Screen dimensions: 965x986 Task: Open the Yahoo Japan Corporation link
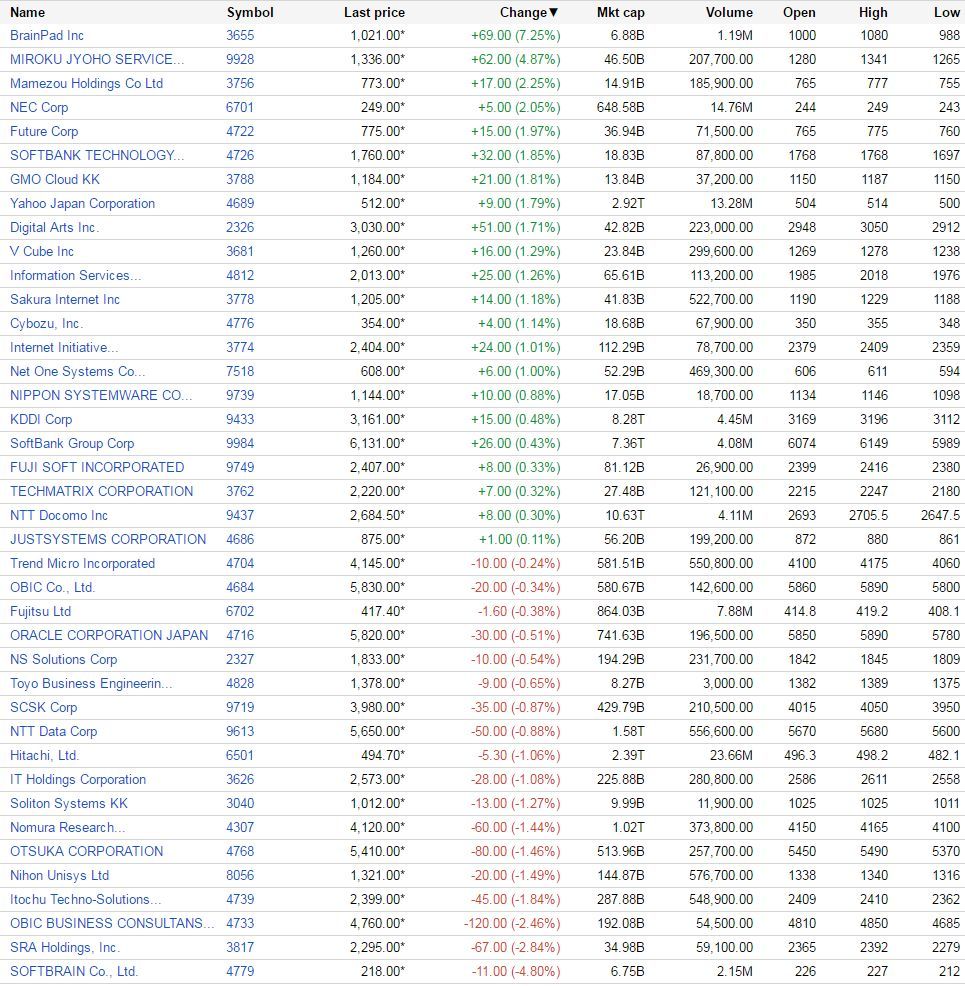point(82,203)
